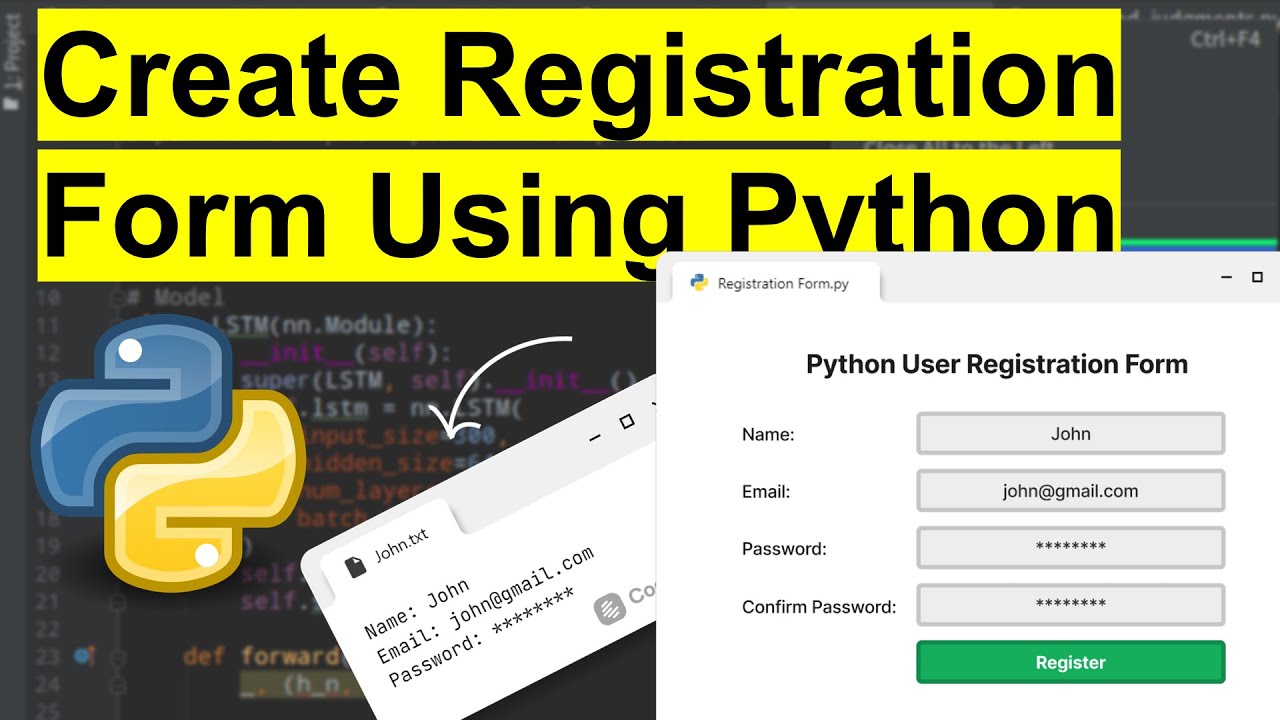1280x720 pixels.
Task: Click the 'Email:' label in the form
Action: point(766,491)
